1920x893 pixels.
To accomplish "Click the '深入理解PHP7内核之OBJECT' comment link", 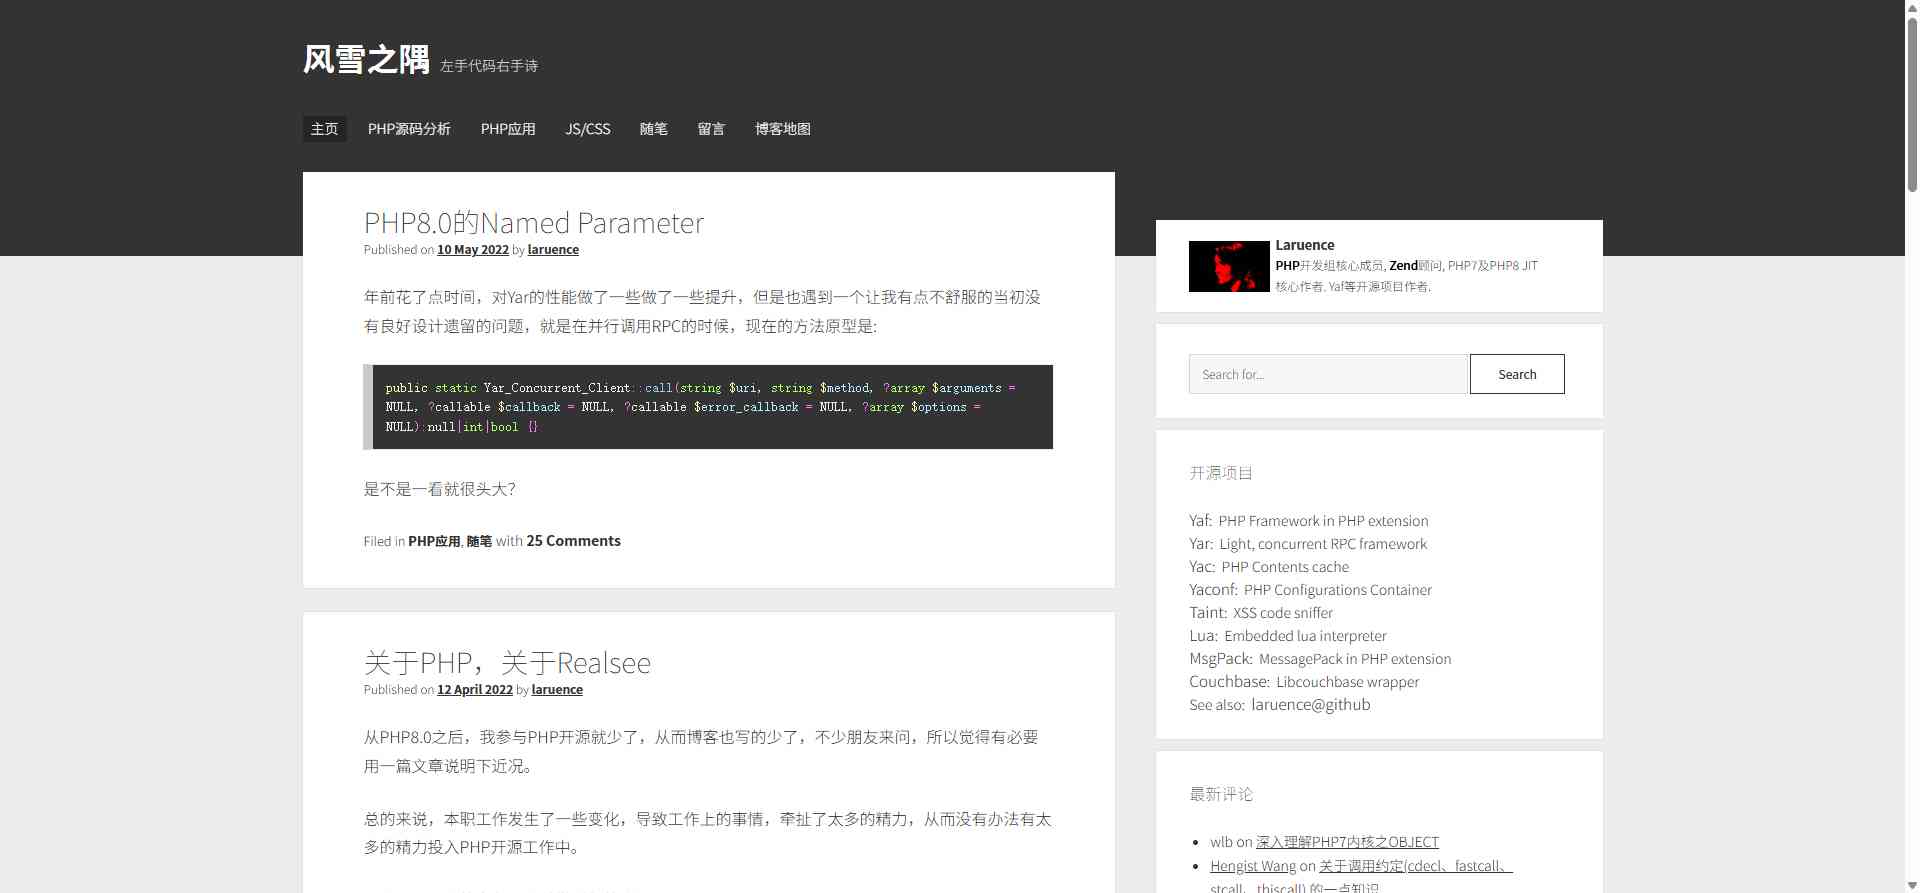I will (x=1347, y=842).
